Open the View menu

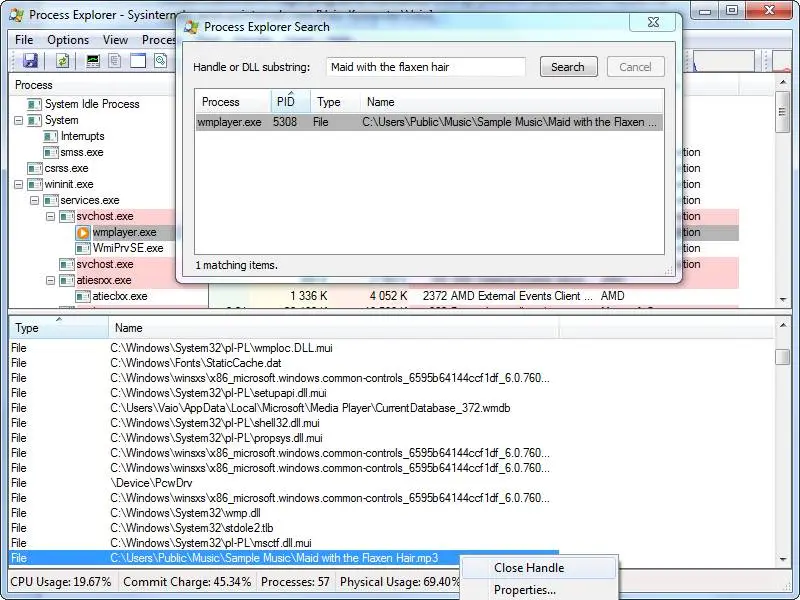tap(114, 39)
